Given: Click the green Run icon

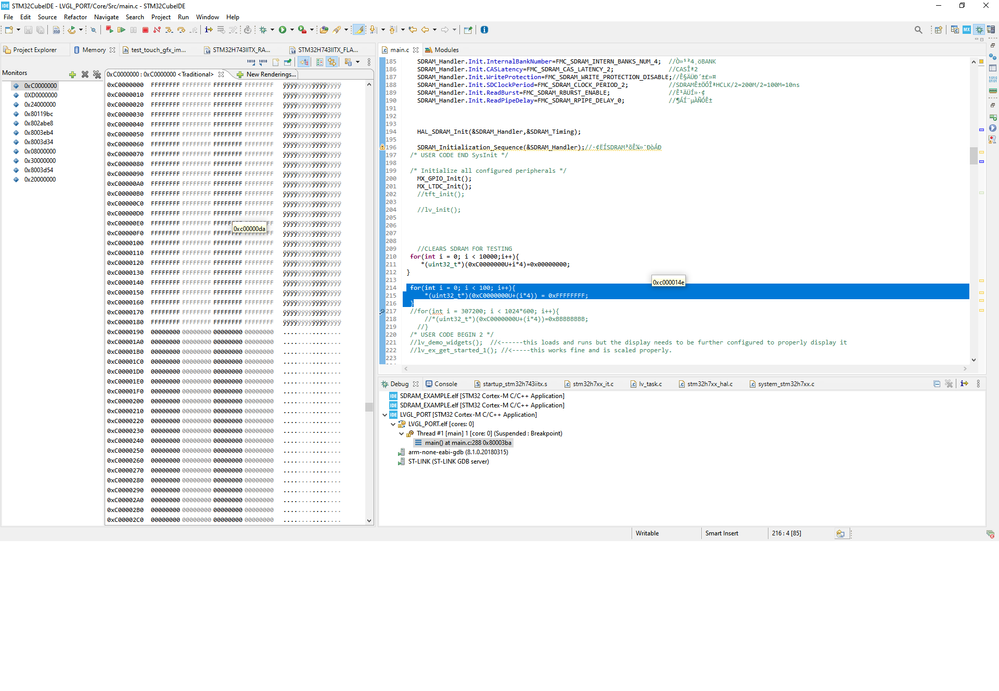Looking at the screenshot, I should coord(282,30).
